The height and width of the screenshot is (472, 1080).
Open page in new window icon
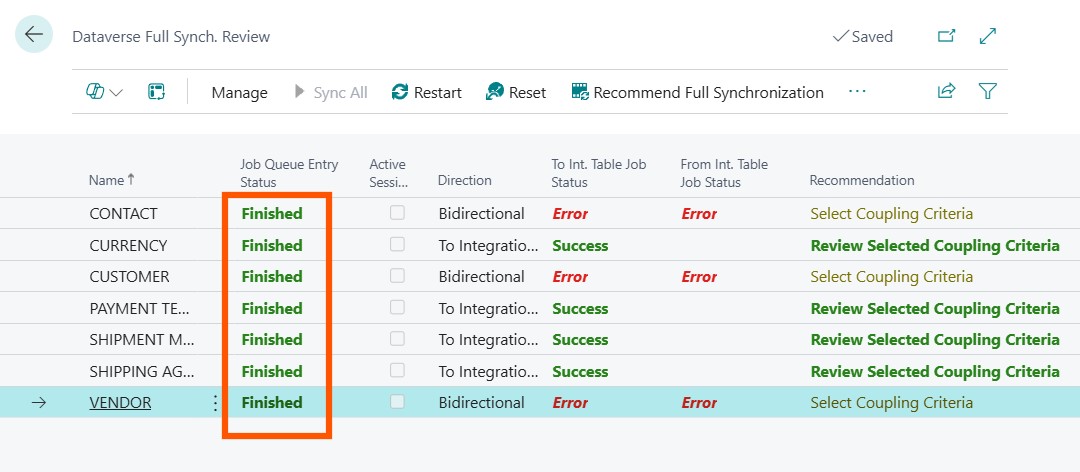(946, 36)
